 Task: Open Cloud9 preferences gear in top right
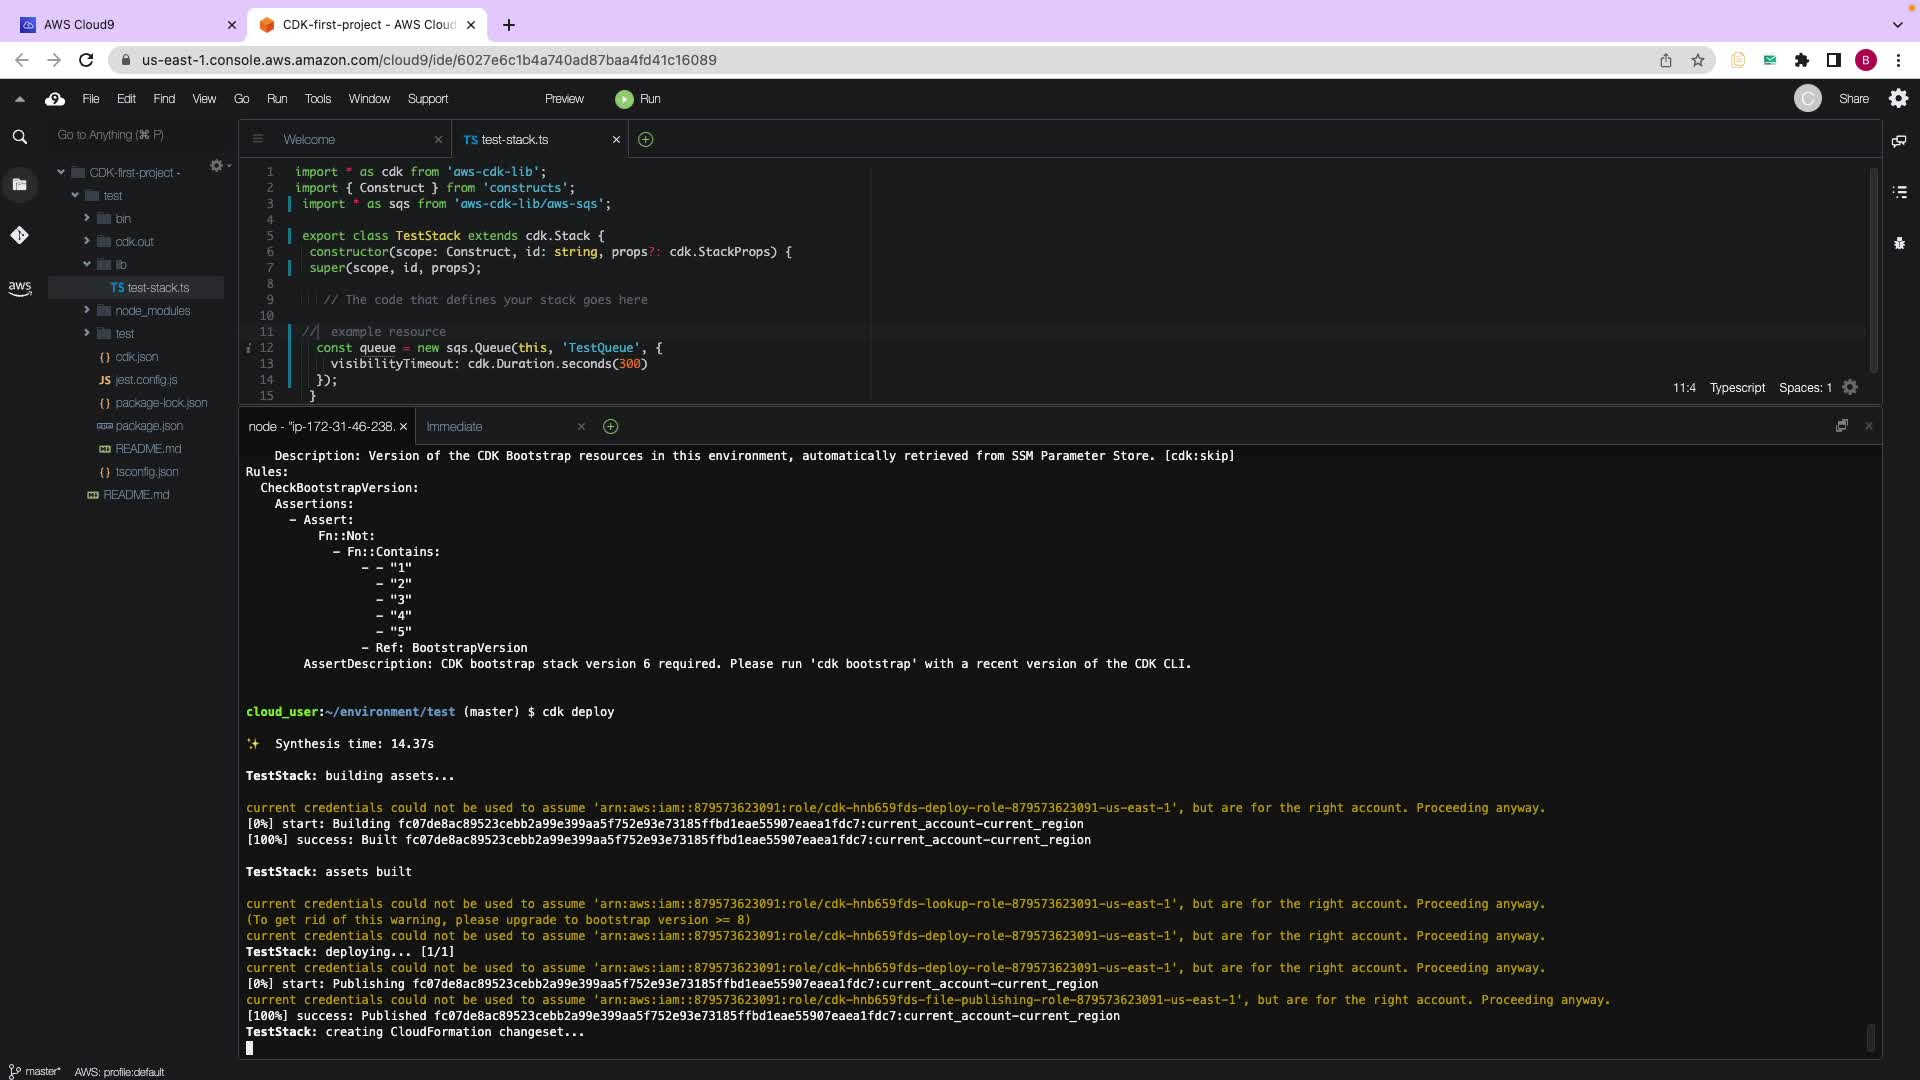coord(1898,98)
